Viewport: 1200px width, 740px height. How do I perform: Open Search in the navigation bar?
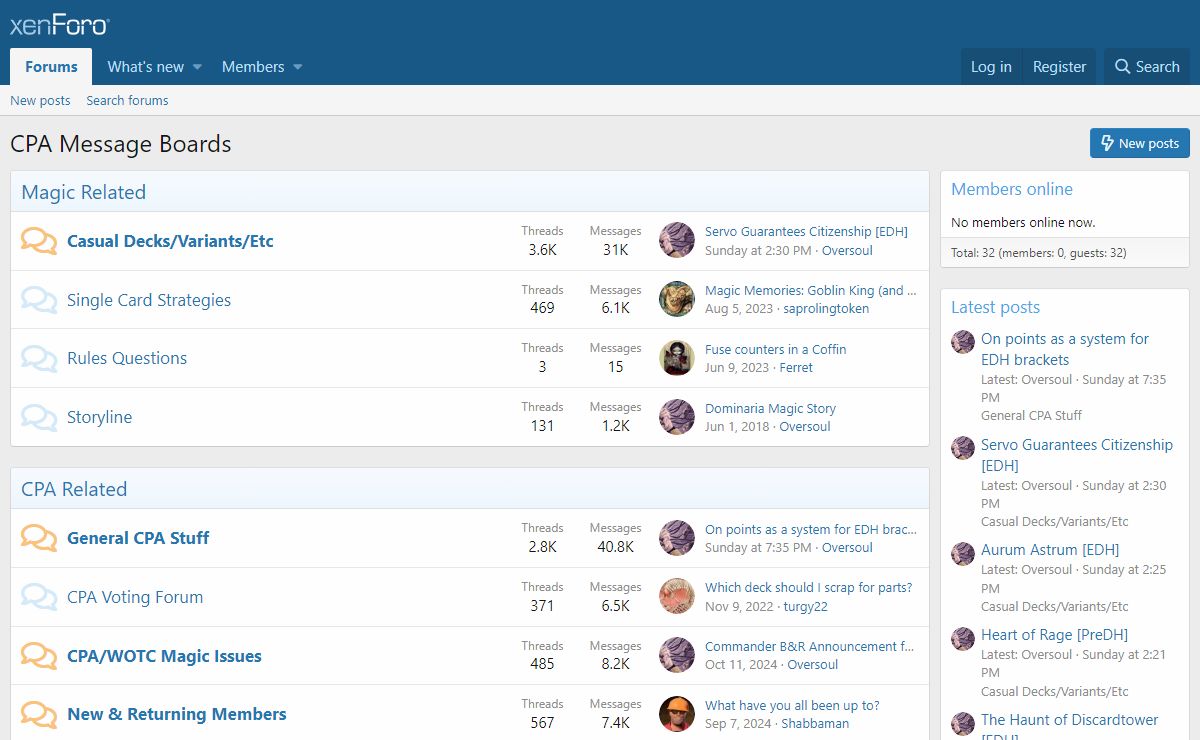[x=1147, y=67]
